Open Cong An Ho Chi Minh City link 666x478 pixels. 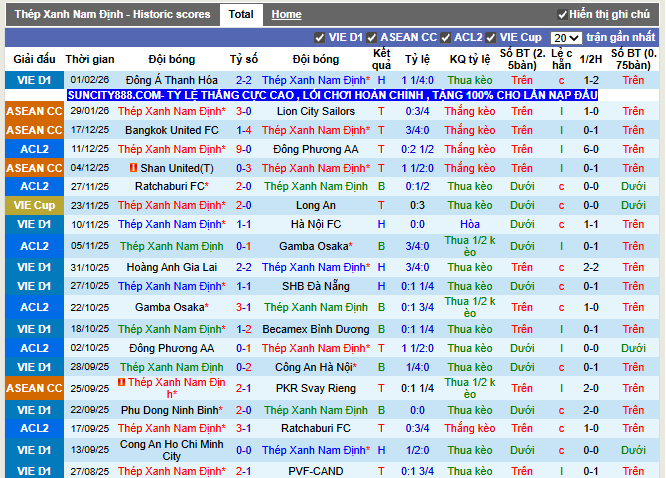(172, 450)
